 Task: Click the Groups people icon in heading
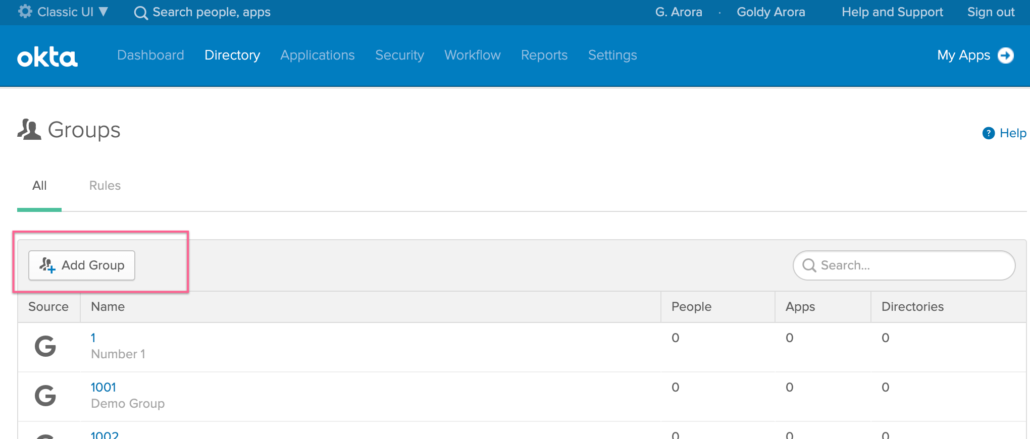29,130
